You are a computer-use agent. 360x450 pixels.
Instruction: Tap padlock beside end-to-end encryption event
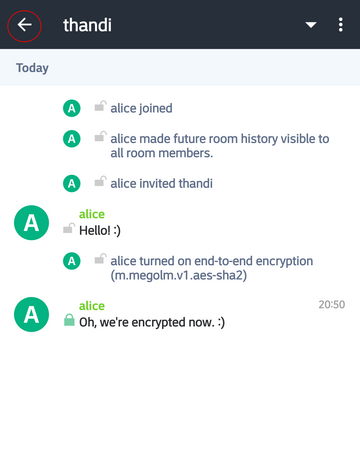coord(100,259)
